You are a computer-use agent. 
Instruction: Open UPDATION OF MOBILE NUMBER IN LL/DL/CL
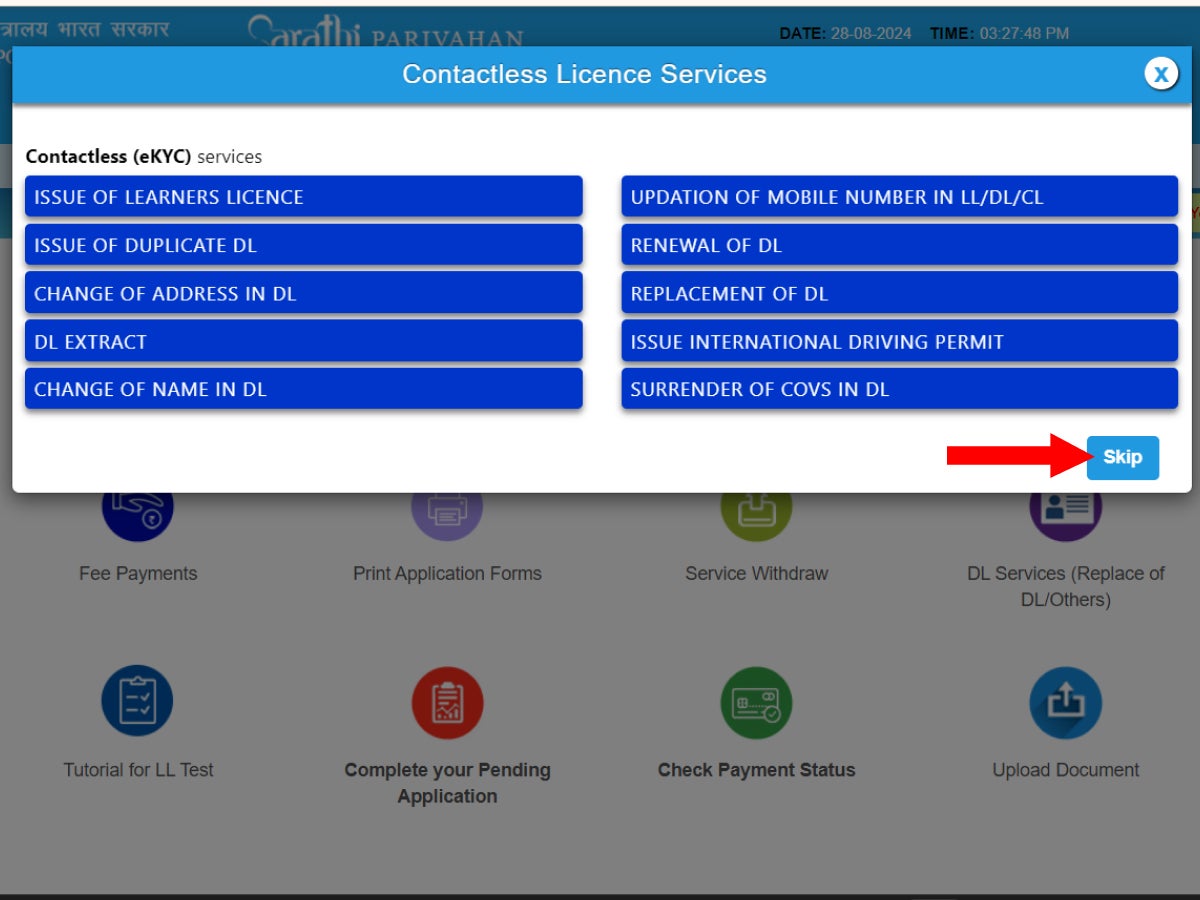pos(898,196)
